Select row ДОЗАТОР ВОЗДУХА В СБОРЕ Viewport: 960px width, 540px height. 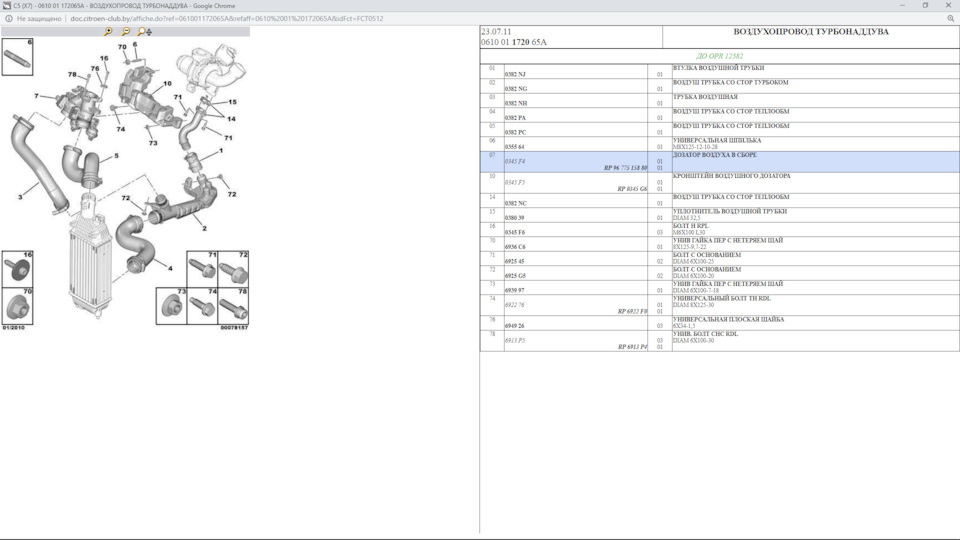719,162
